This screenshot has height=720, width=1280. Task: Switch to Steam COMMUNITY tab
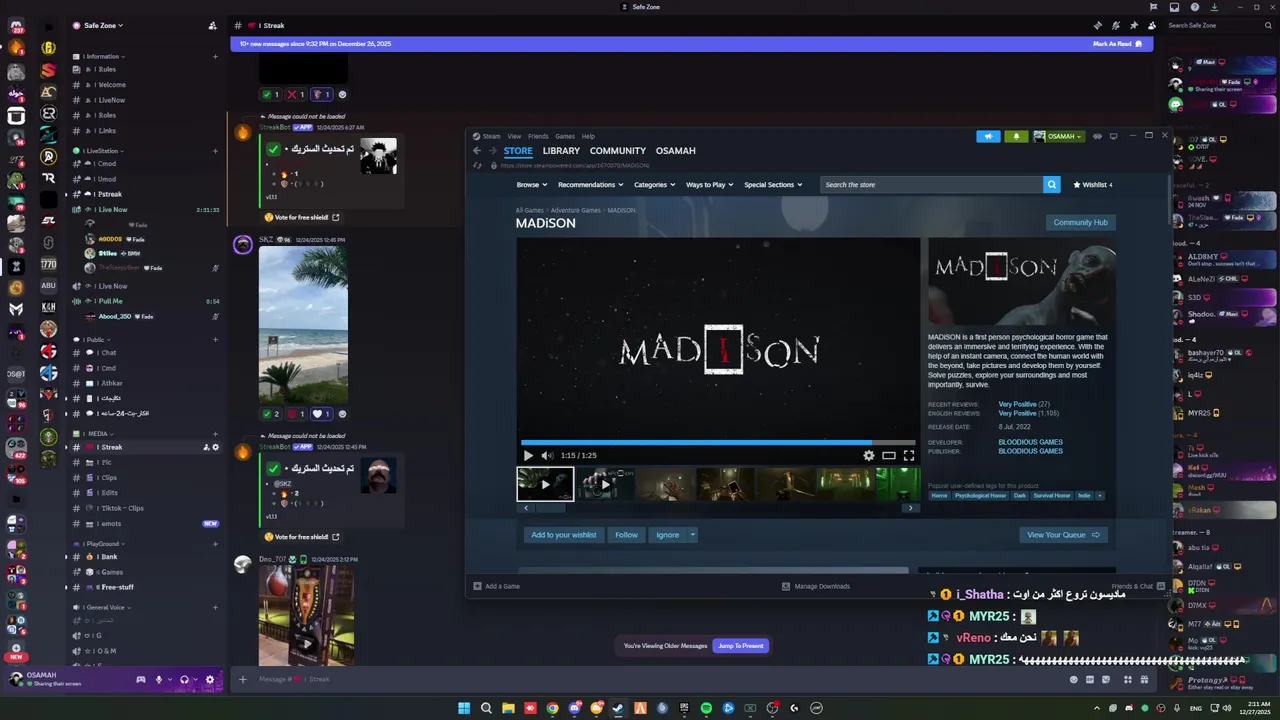coord(617,151)
